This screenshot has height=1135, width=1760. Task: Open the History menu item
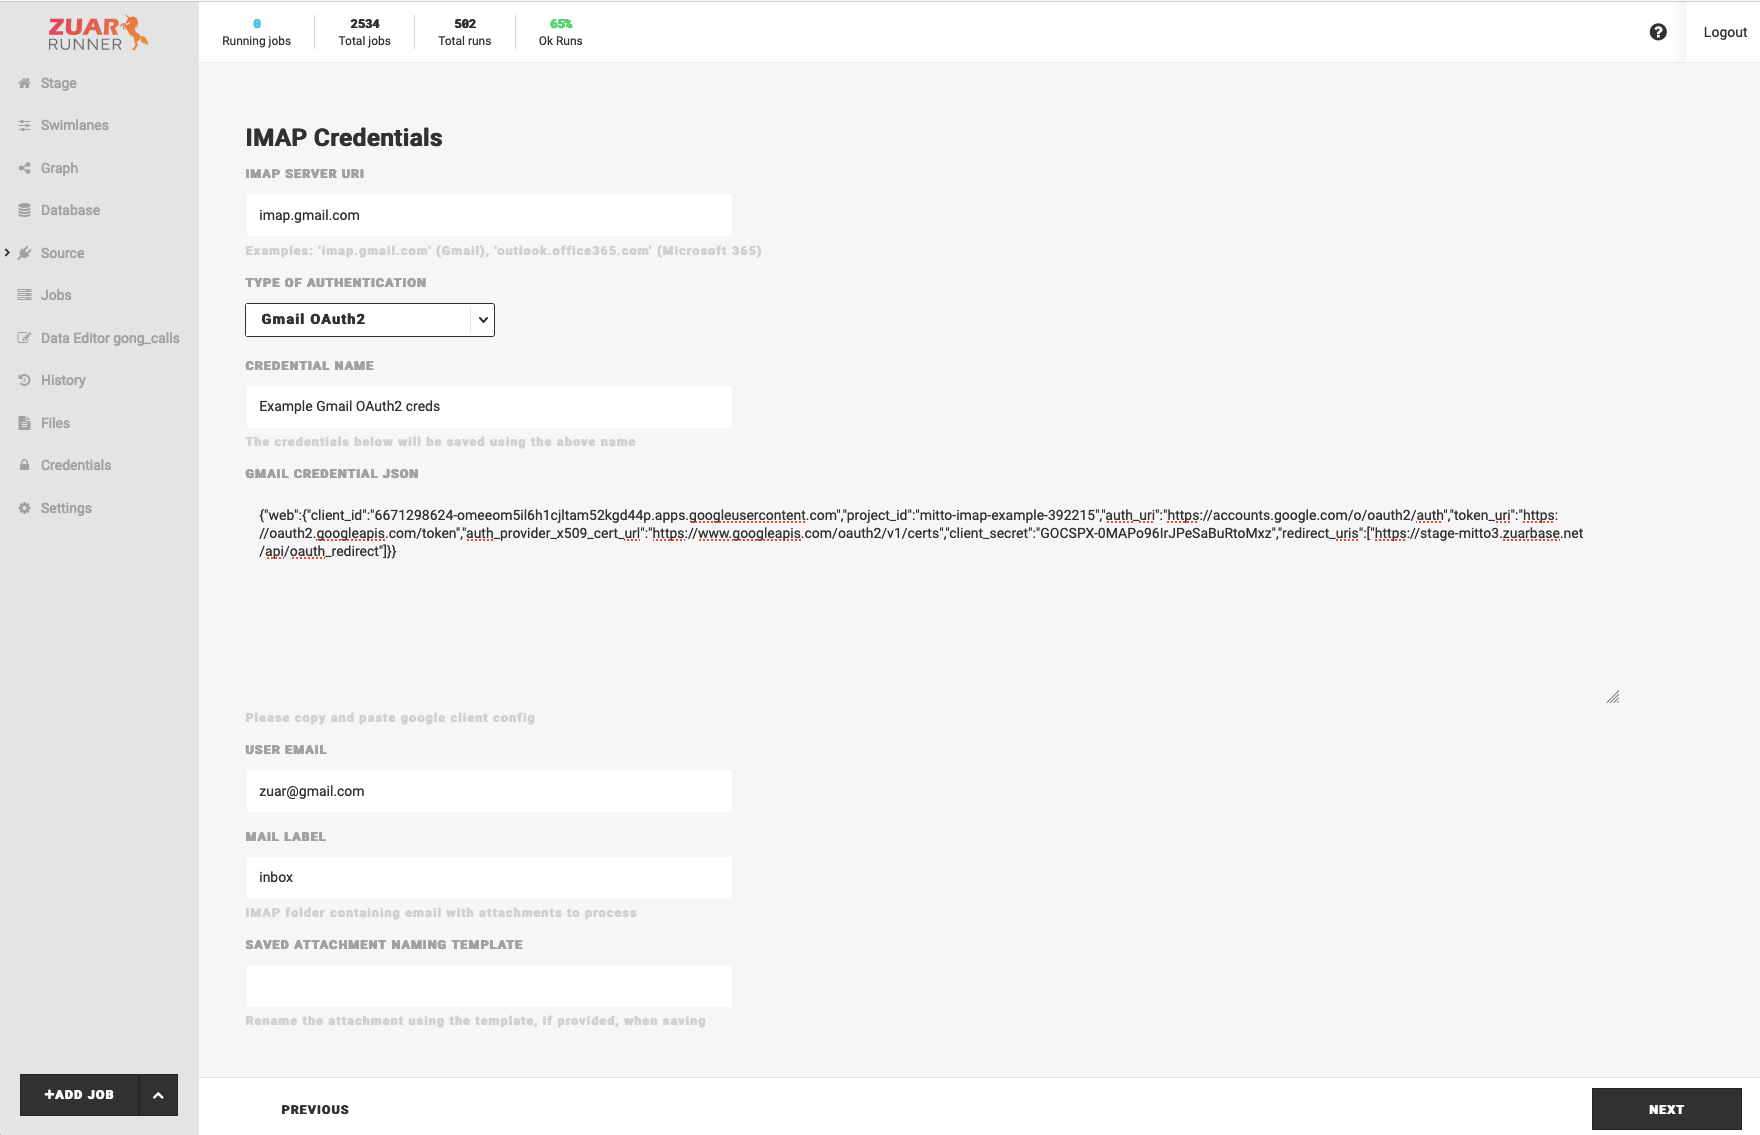coord(63,380)
